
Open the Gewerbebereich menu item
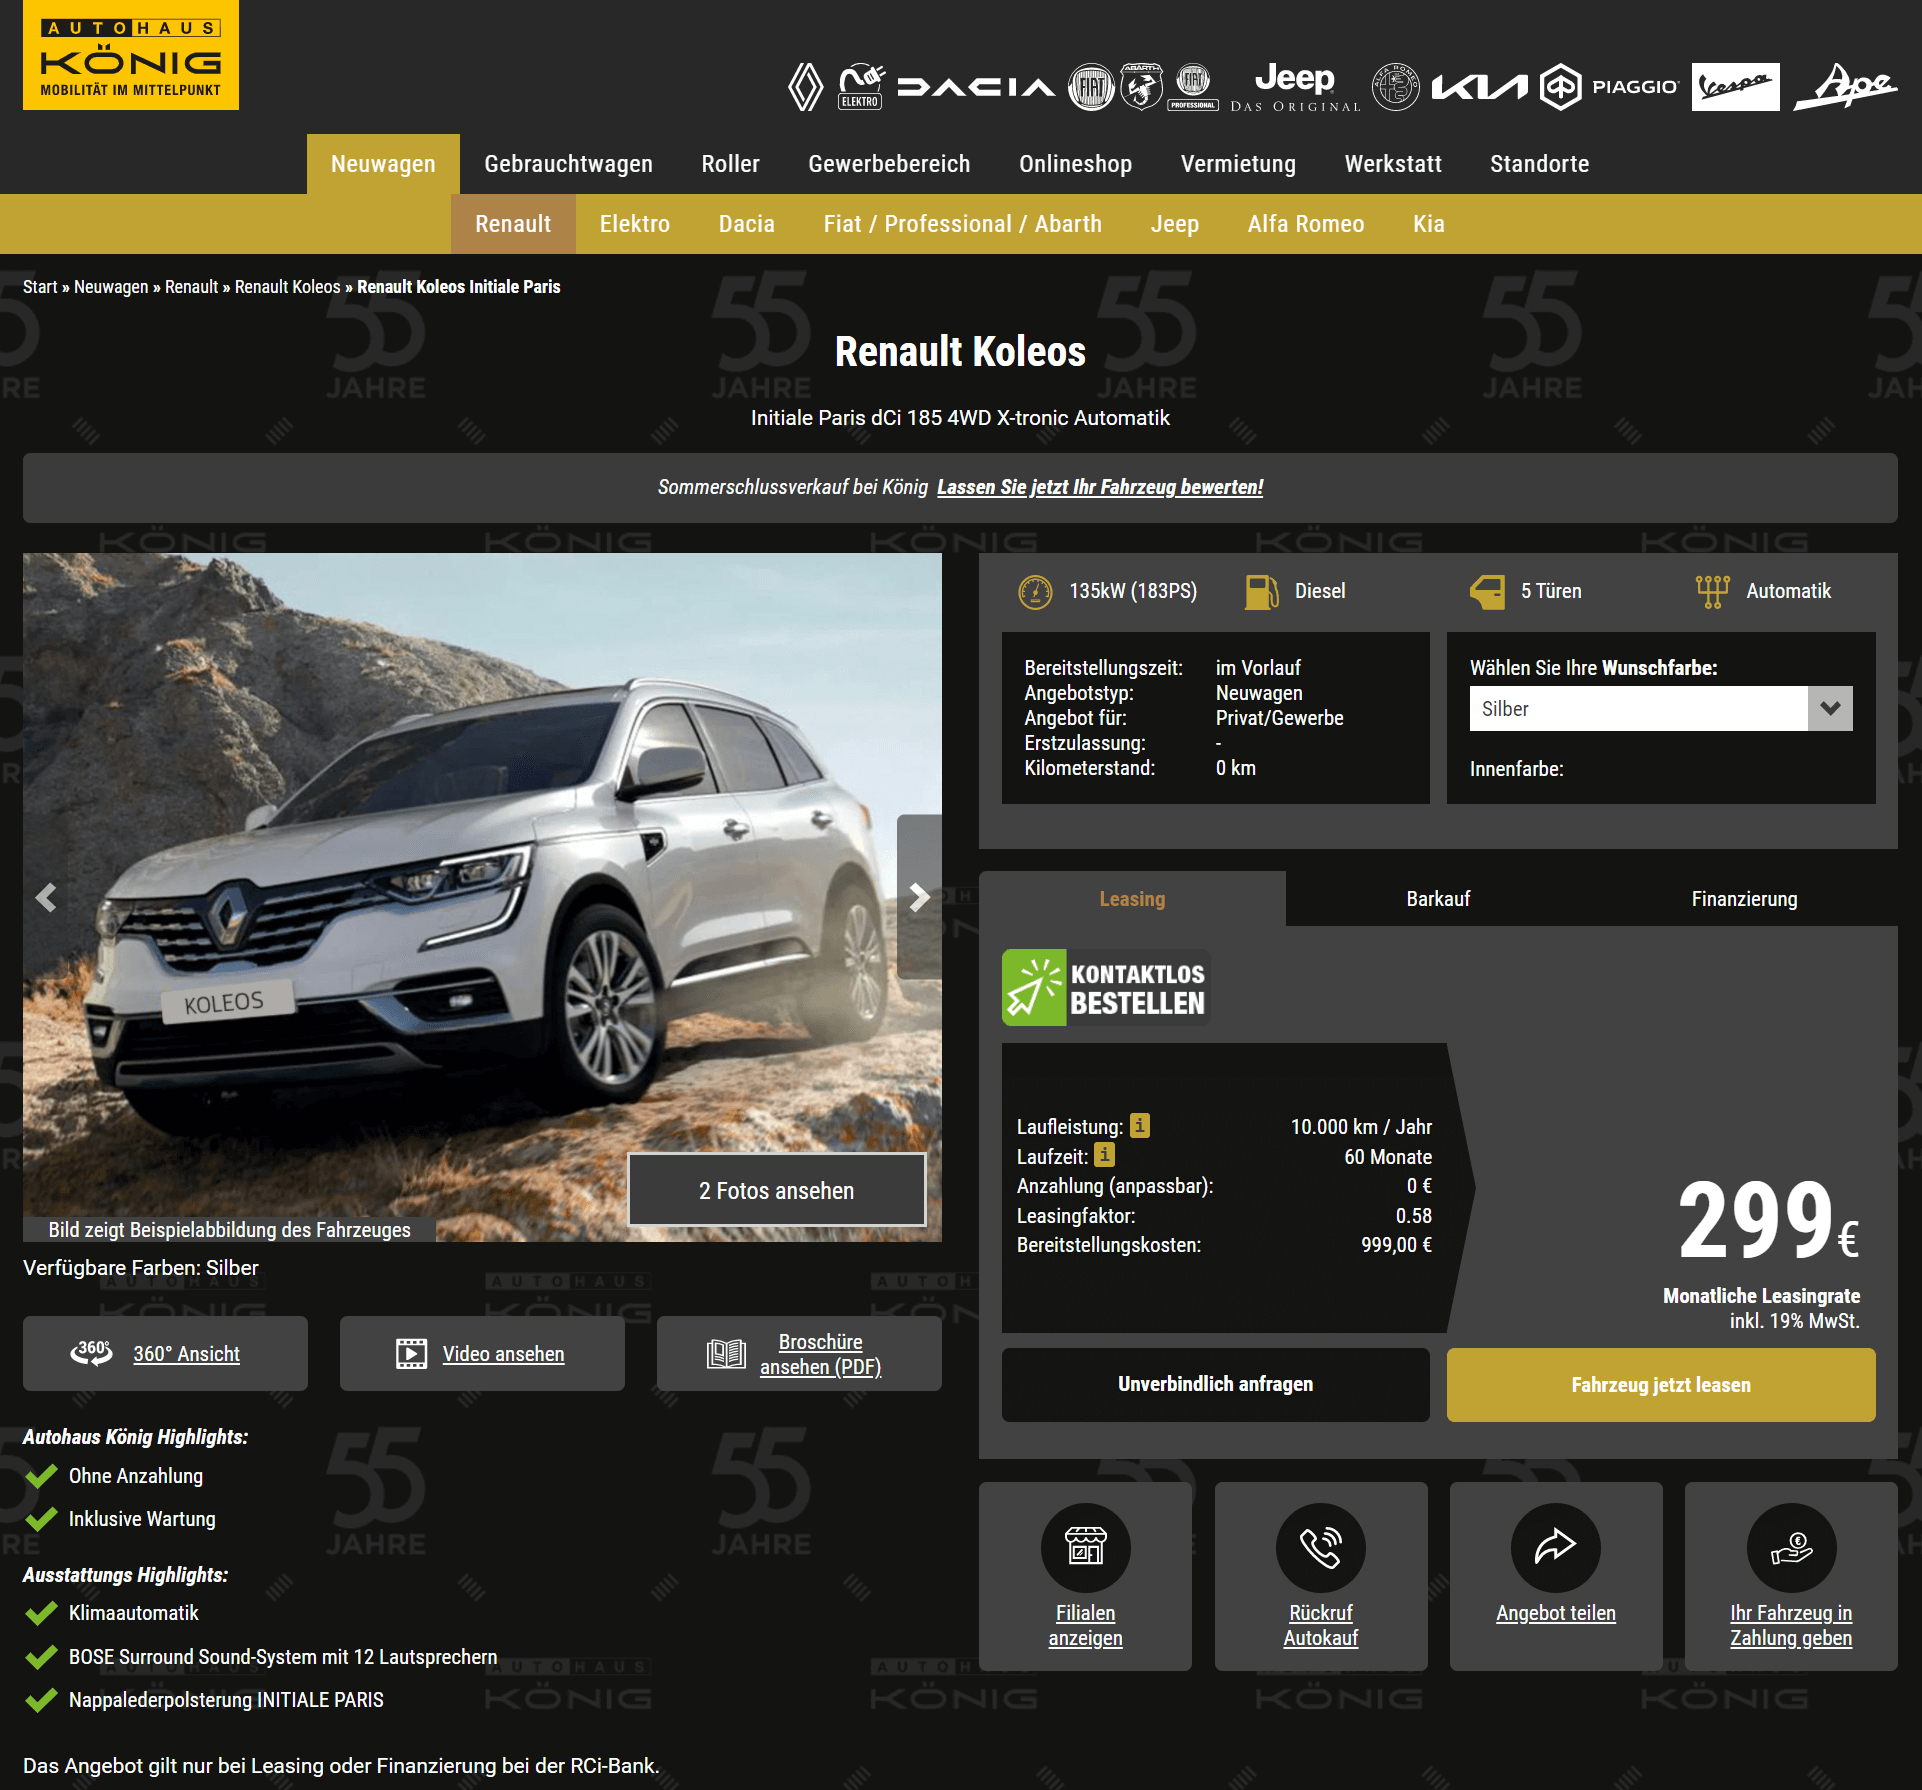889,164
